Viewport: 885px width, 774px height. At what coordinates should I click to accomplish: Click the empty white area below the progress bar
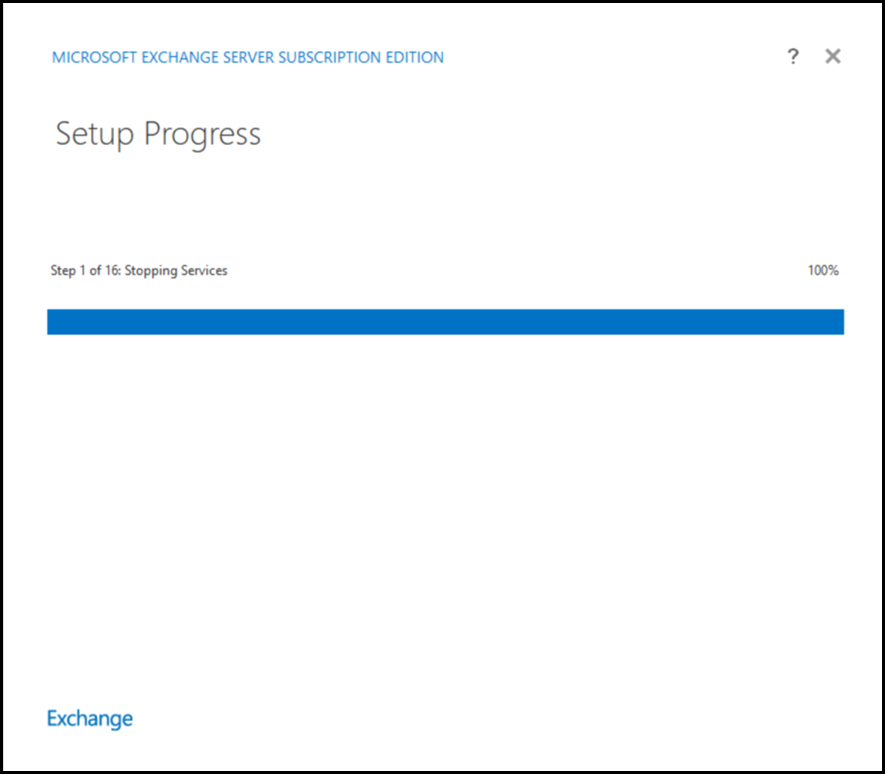point(445,500)
